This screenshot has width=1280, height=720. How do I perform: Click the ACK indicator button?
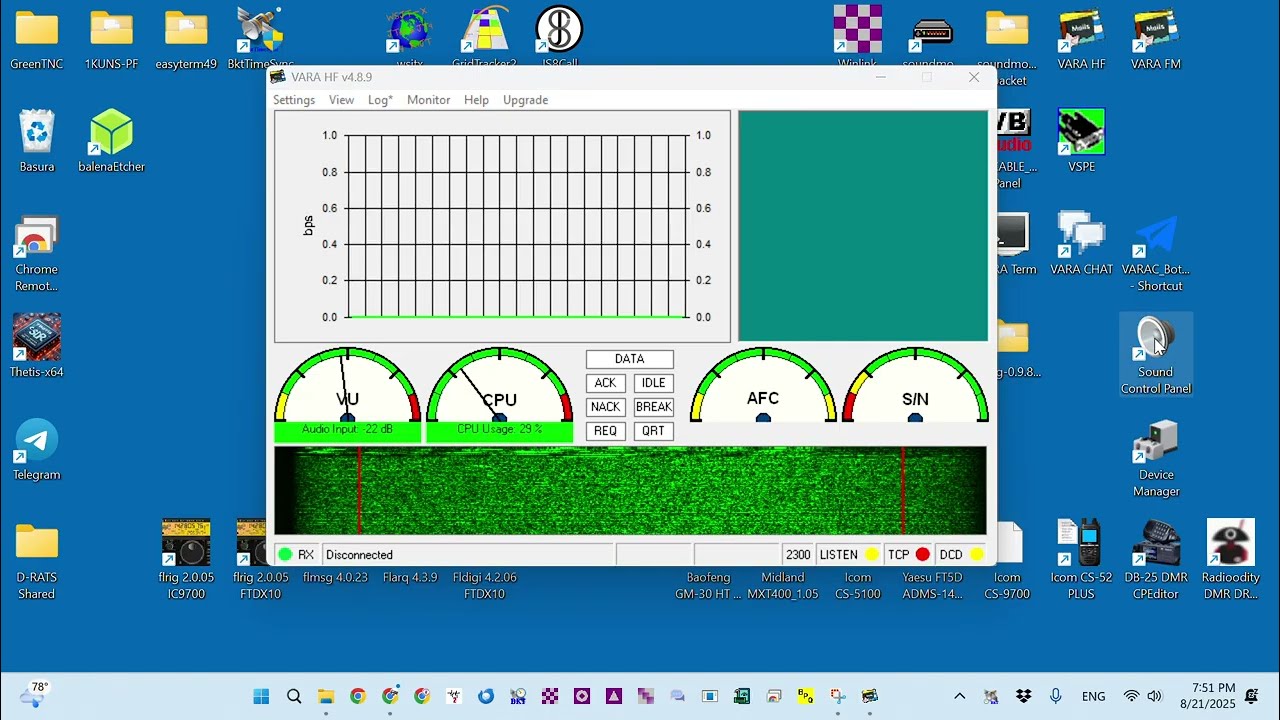[605, 383]
